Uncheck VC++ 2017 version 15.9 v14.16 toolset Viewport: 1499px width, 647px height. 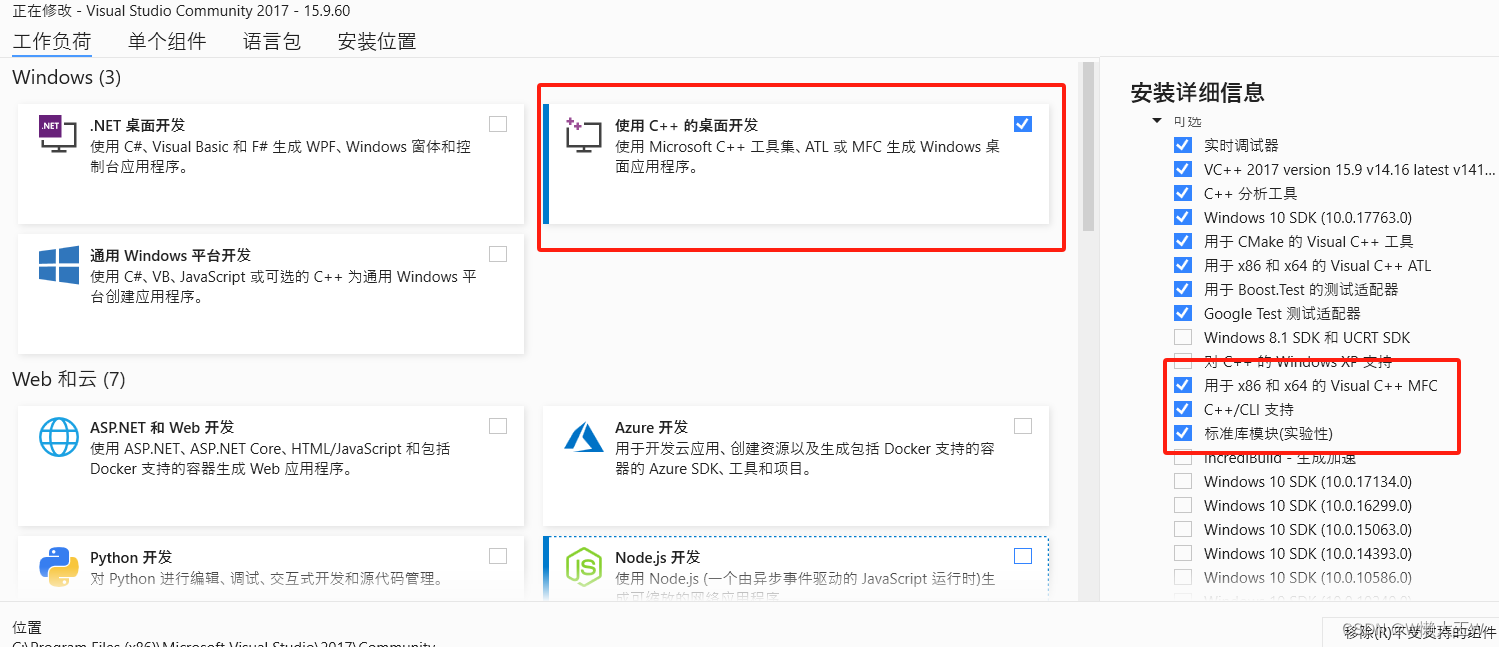point(1183,169)
